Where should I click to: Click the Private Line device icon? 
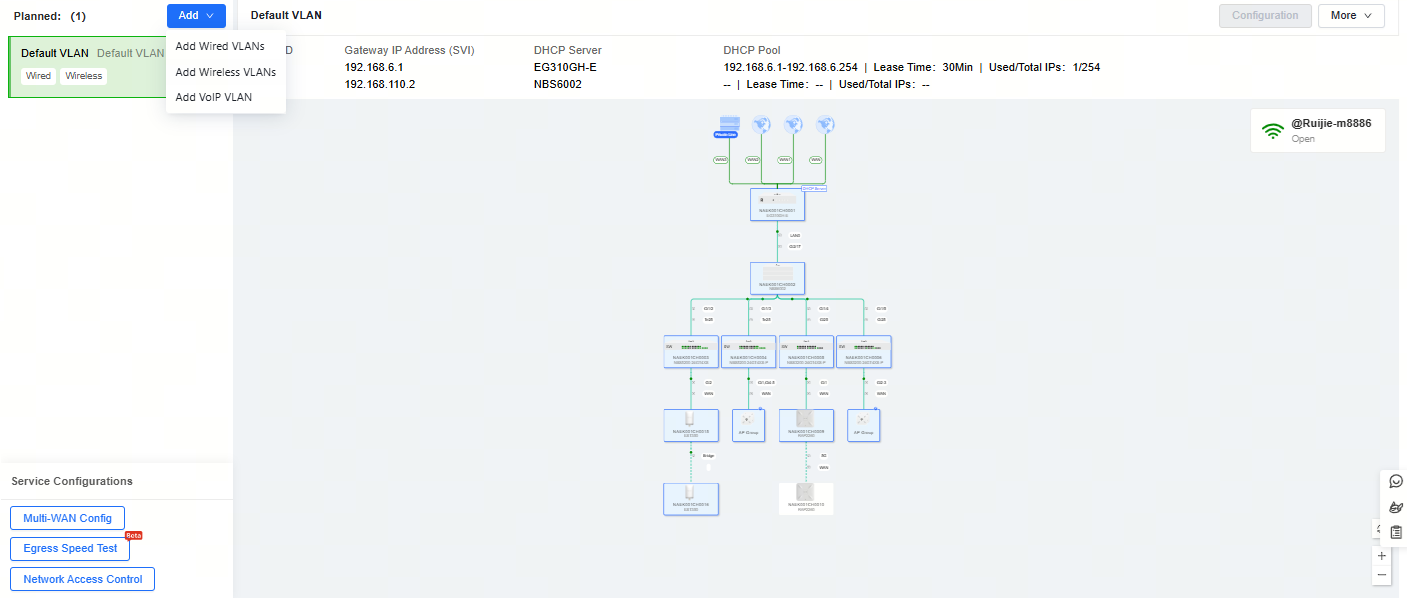[x=728, y=125]
